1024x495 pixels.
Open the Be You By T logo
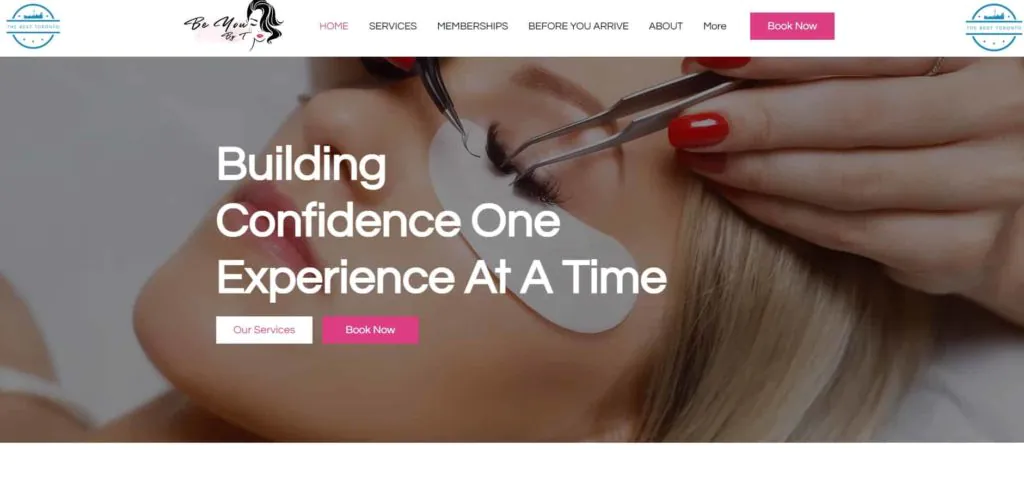(233, 25)
